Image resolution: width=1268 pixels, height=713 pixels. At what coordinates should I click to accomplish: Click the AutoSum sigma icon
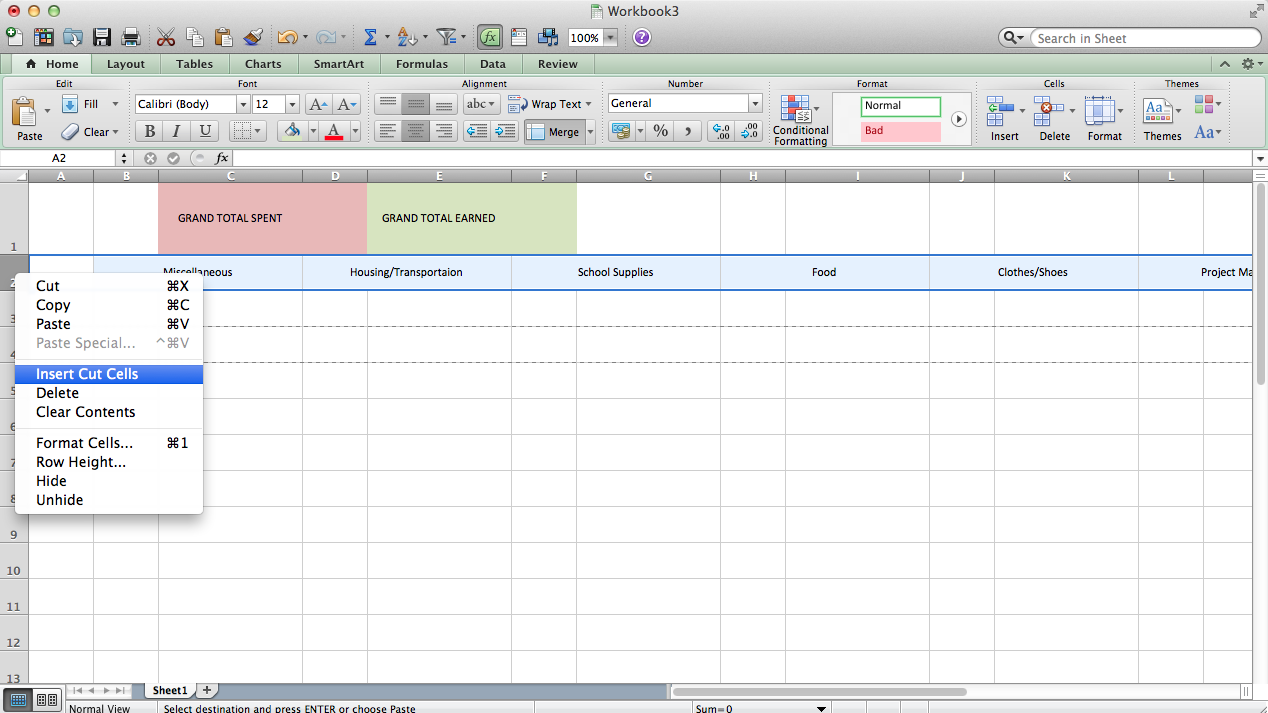[x=370, y=37]
